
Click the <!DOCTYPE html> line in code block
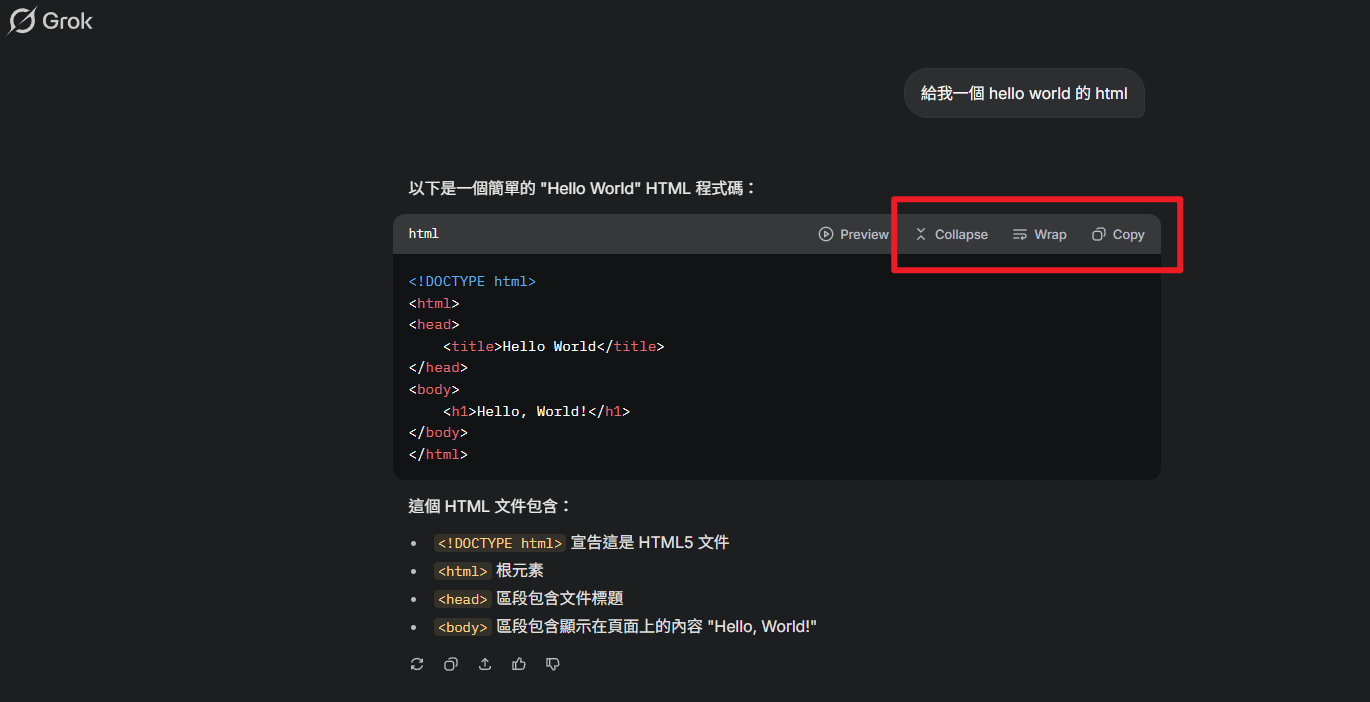pyautogui.click(x=472, y=282)
